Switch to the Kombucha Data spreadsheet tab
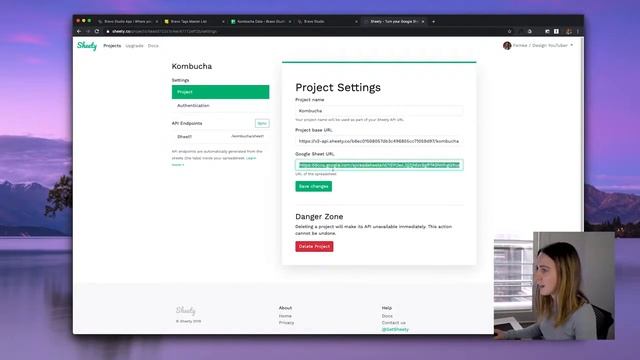Image resolution: width=640 pixels, height=360 pixels. coord(260,21)
